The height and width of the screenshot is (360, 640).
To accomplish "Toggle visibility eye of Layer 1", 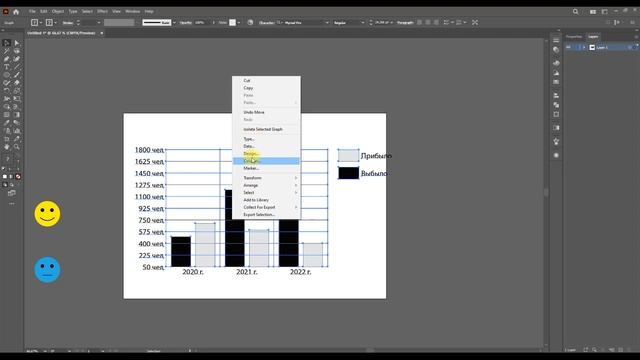I will coord(568,47).
